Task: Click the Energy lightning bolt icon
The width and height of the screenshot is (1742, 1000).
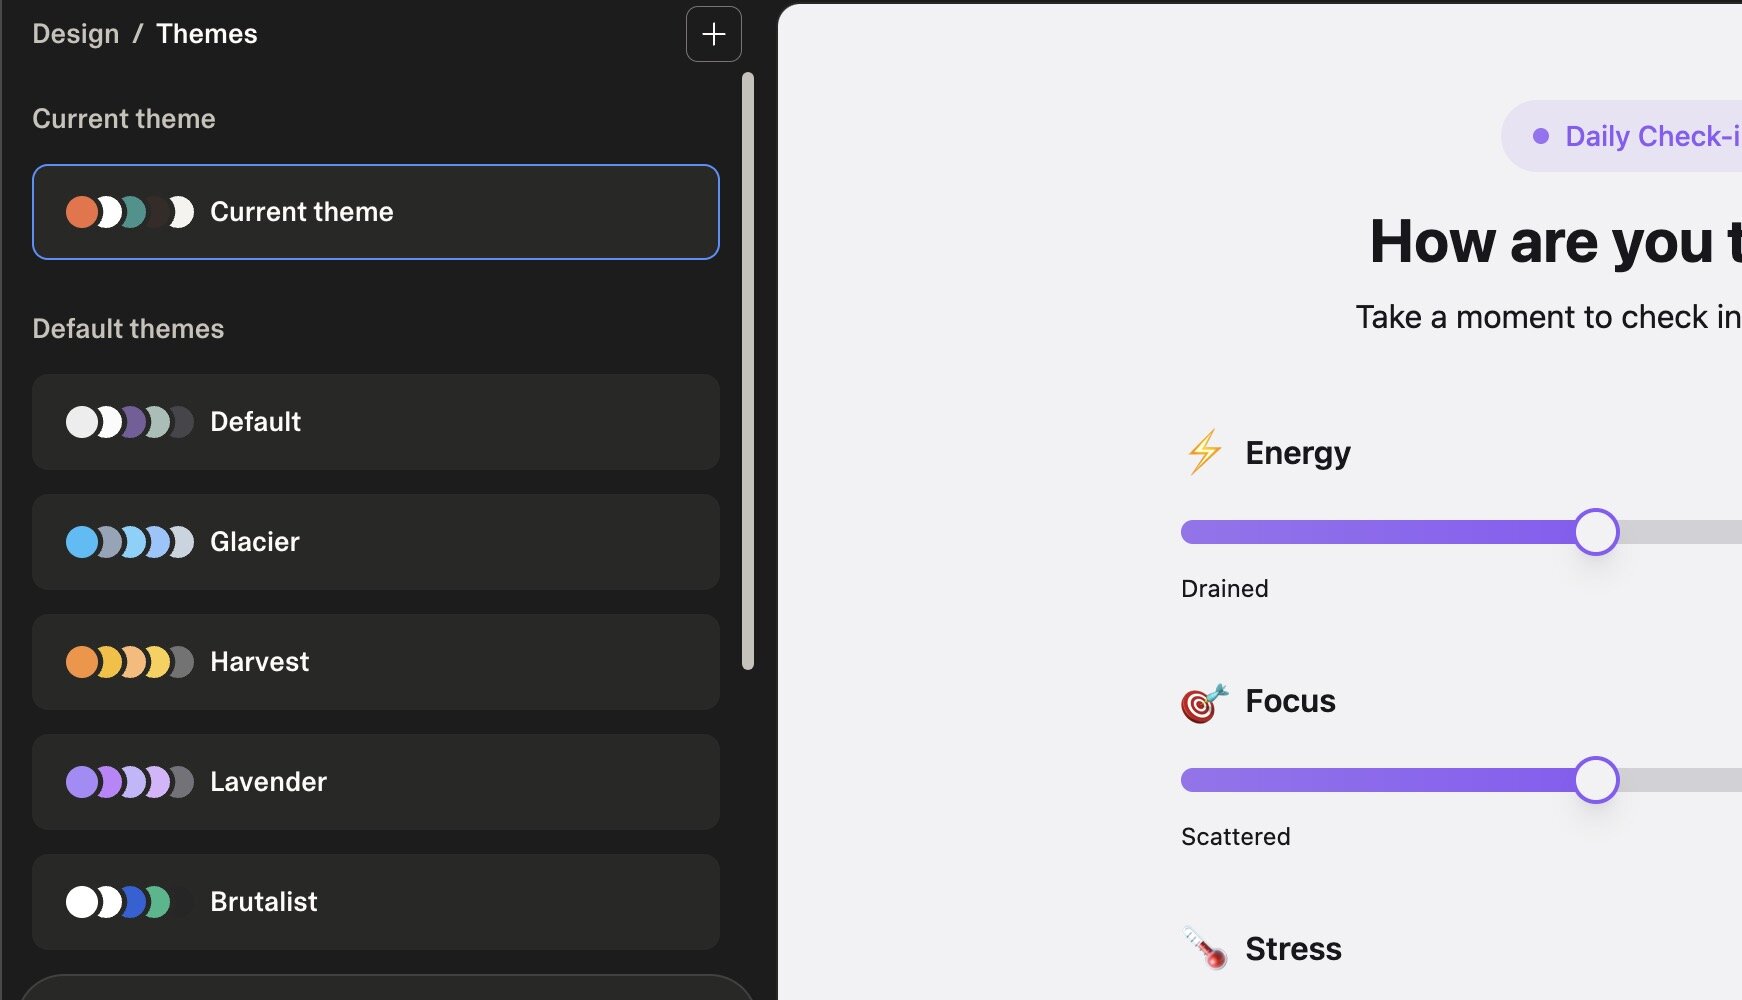Action: point(1204,452)
